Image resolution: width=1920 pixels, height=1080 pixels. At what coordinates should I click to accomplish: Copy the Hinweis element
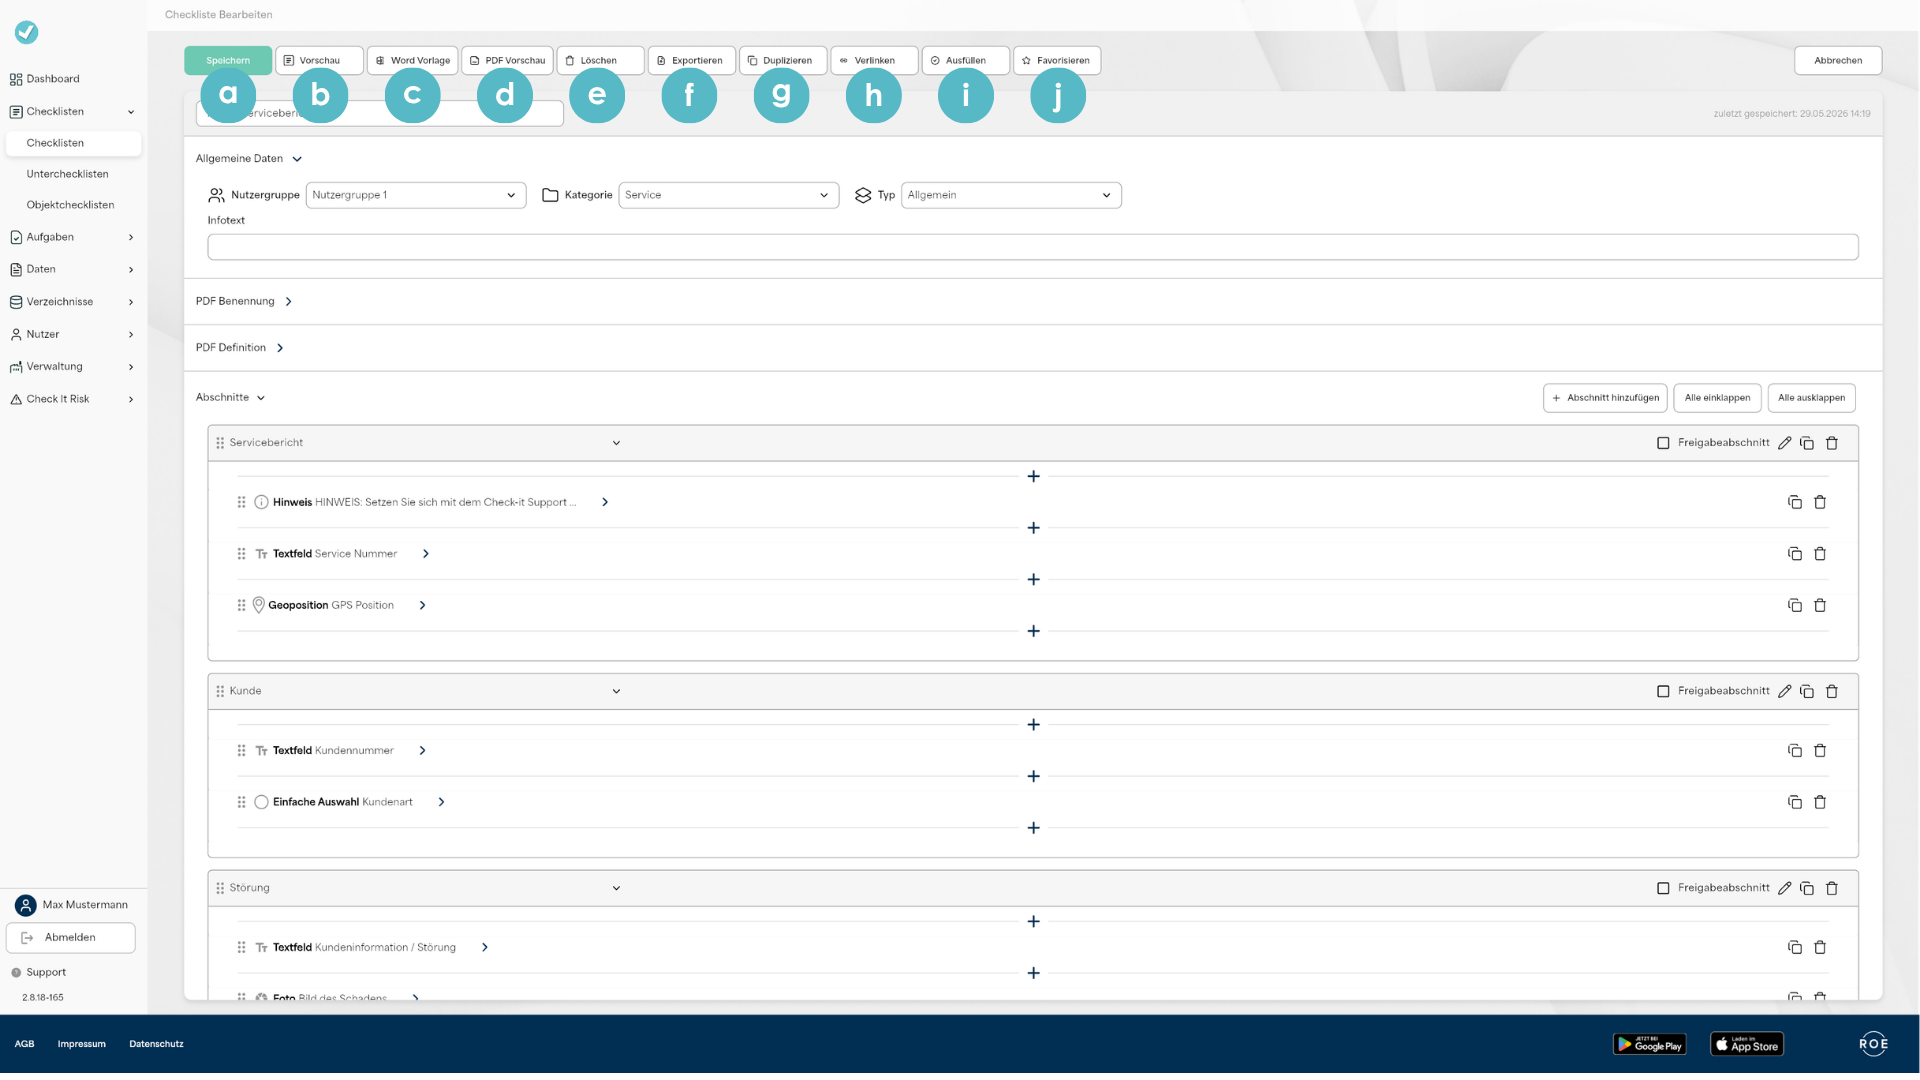click(1795, 502)
